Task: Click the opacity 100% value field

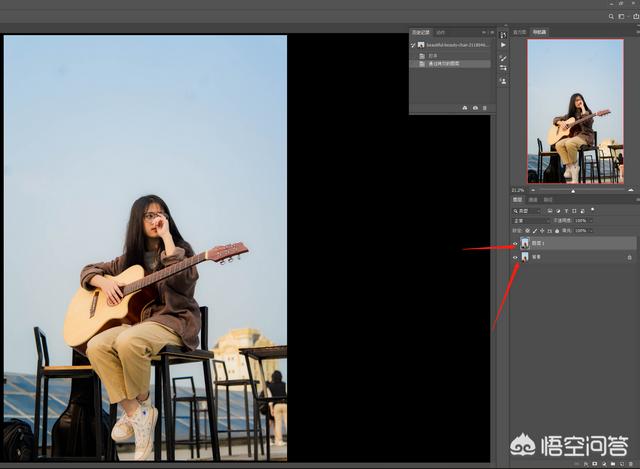Action: point(580,220)
